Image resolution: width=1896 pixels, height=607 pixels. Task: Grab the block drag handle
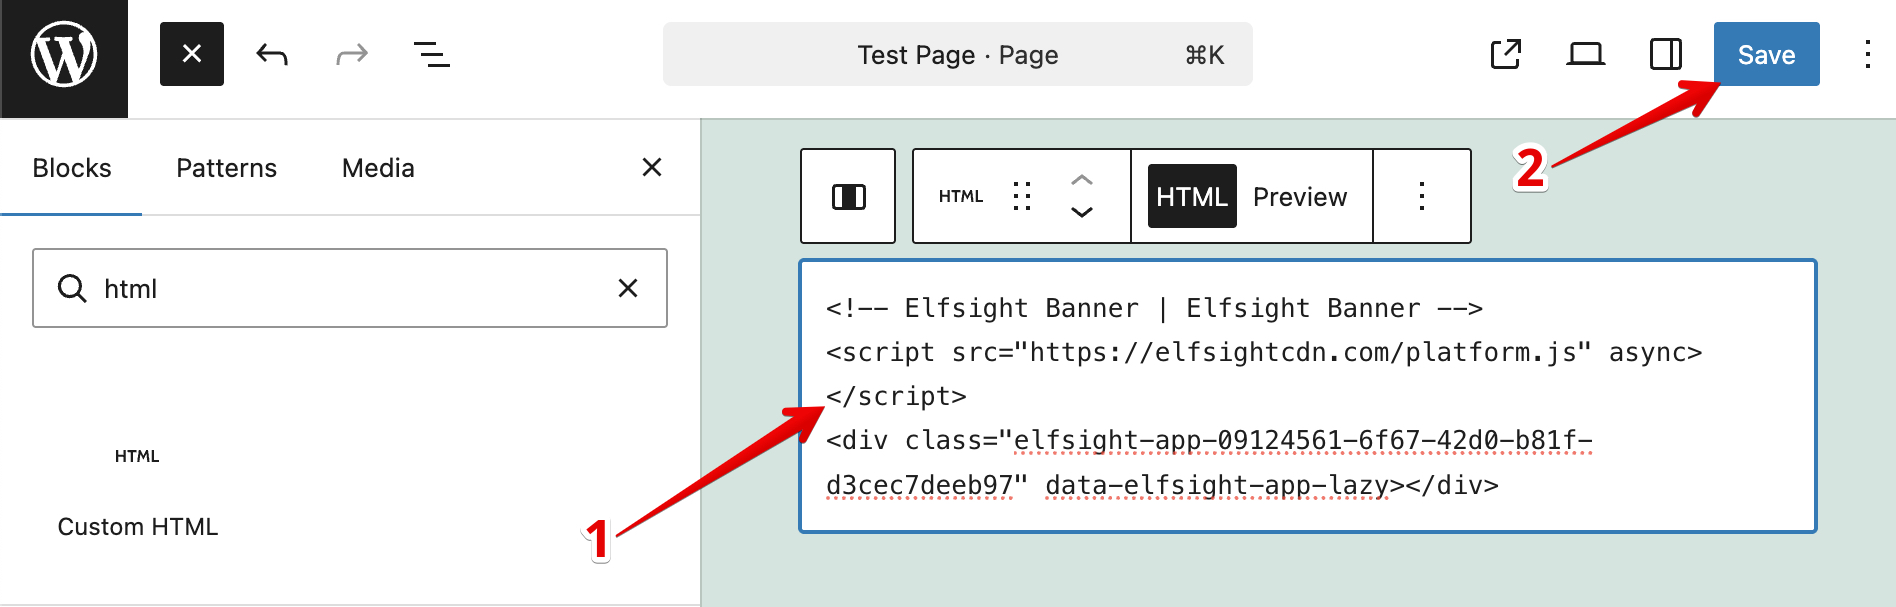(x=1022, y=196)
